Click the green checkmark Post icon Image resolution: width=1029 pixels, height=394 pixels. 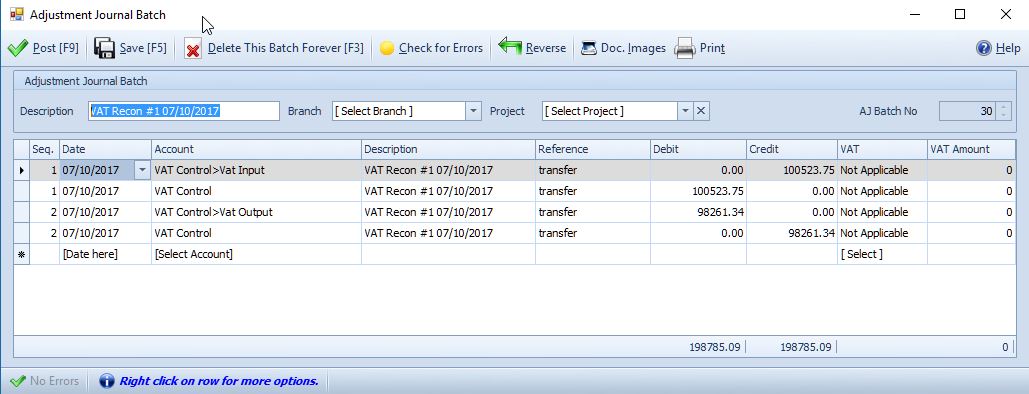click(18, 48)
